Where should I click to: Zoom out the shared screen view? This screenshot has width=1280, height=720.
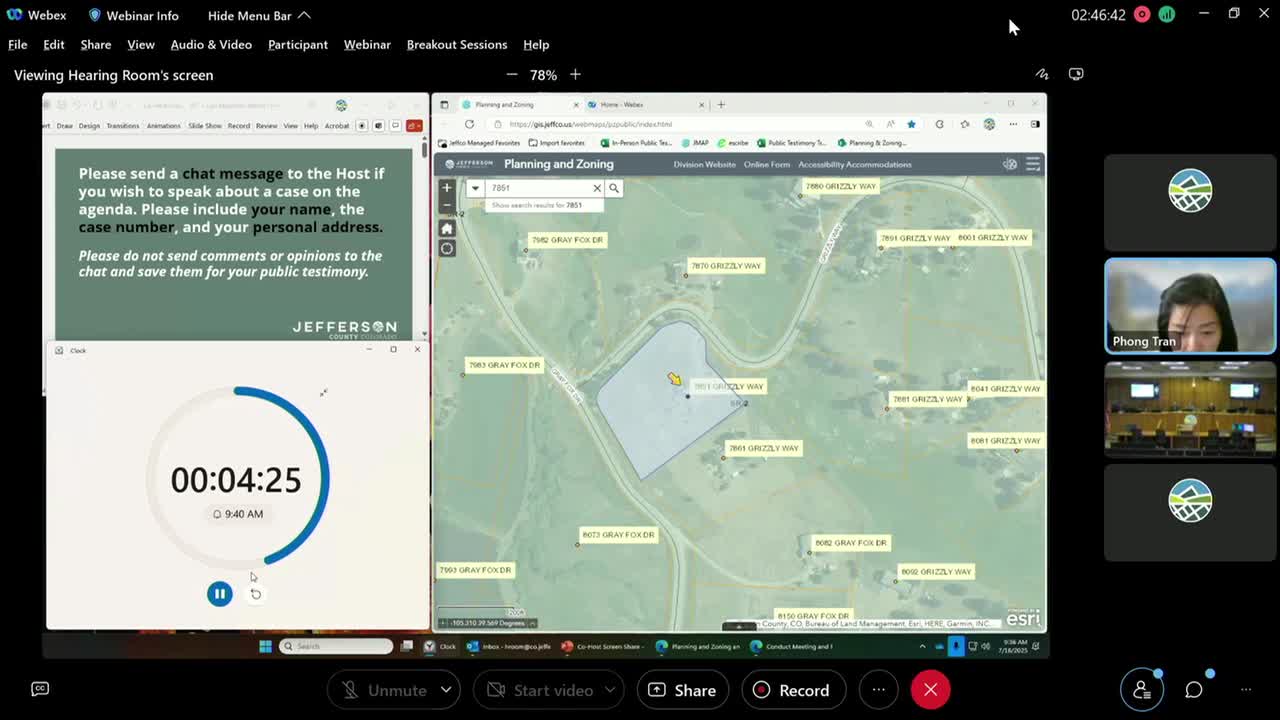[x=512, y=75]
